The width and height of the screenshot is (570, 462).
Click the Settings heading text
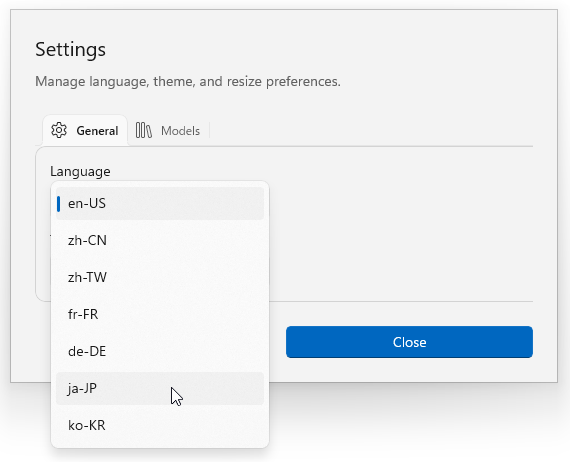click(x=71, y=49)
